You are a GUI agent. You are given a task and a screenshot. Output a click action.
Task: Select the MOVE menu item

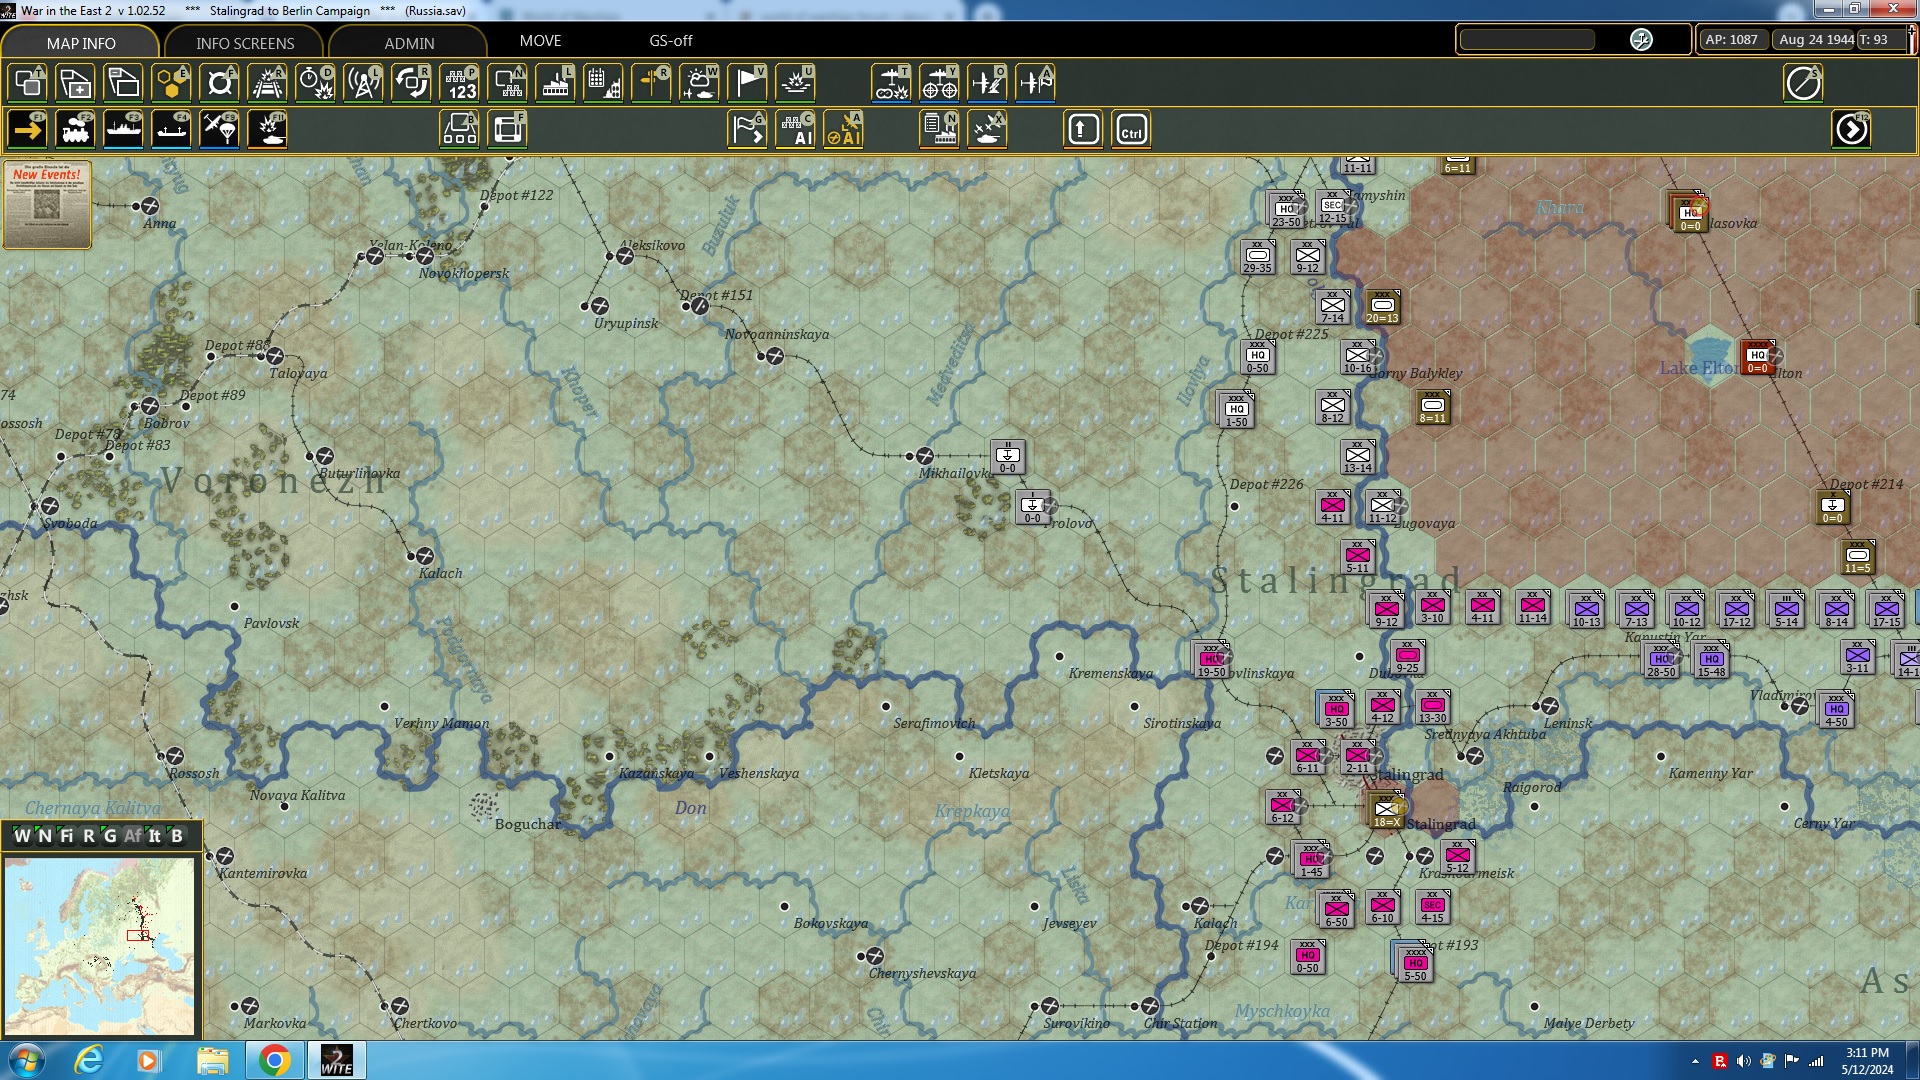[x=540, y=40]
